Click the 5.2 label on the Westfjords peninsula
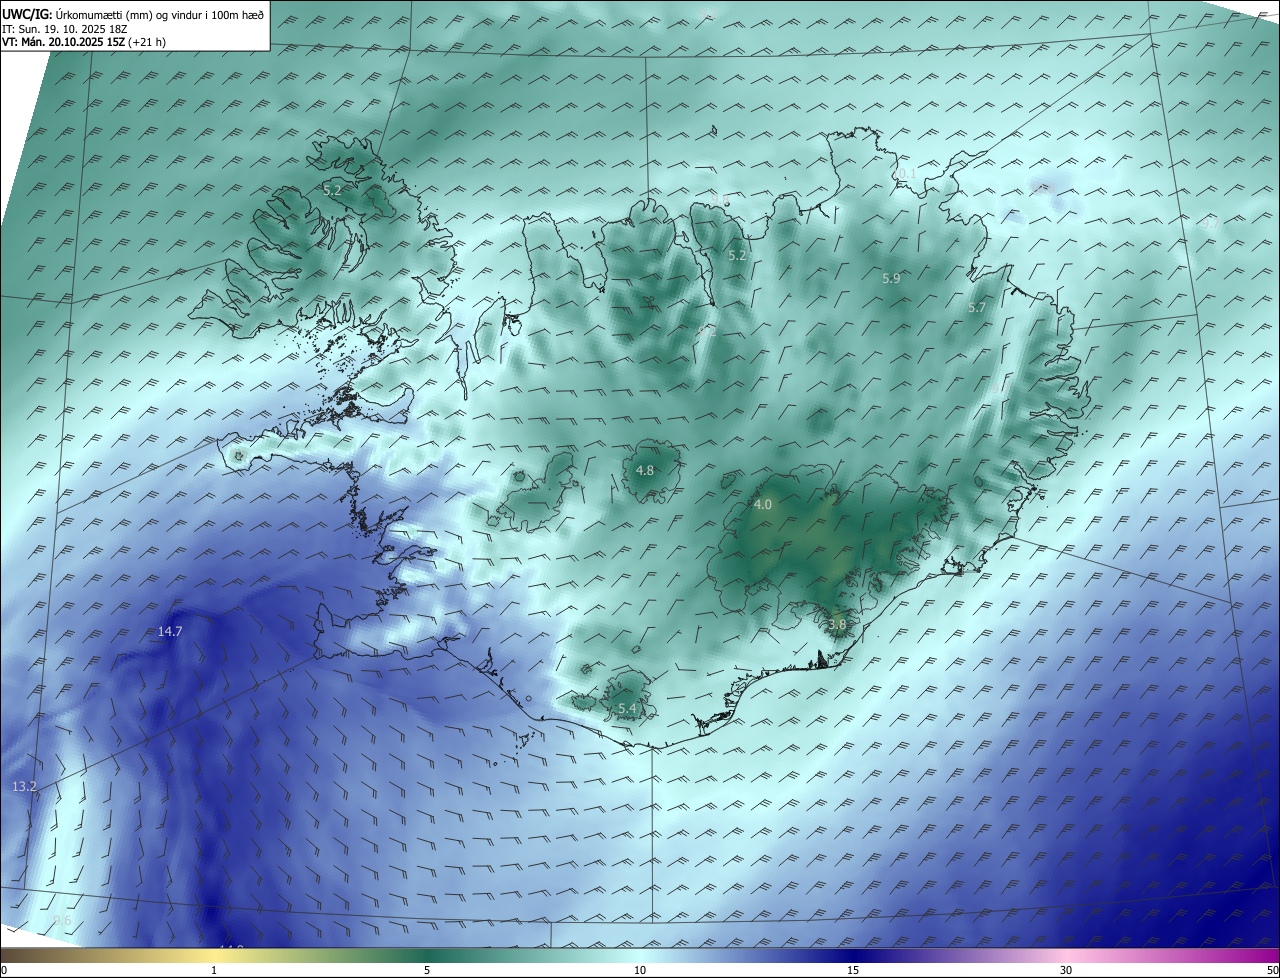Viewport: 1280px width, 978px height. tap(332, 189)
